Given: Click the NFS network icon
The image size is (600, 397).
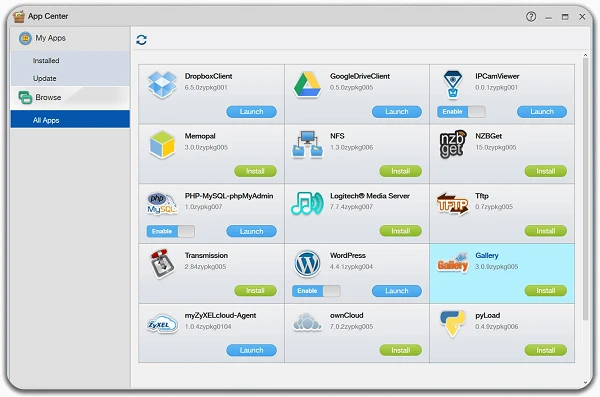Looking at the screenshot, I should click(307, 144).
